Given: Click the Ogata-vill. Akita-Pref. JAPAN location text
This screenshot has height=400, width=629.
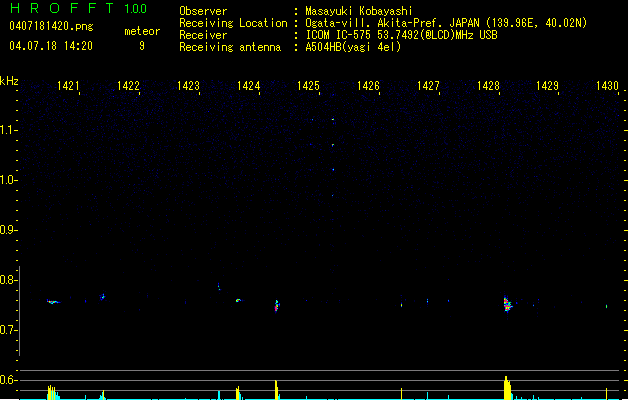Looking at the screenshot, I should click(446, 23).
